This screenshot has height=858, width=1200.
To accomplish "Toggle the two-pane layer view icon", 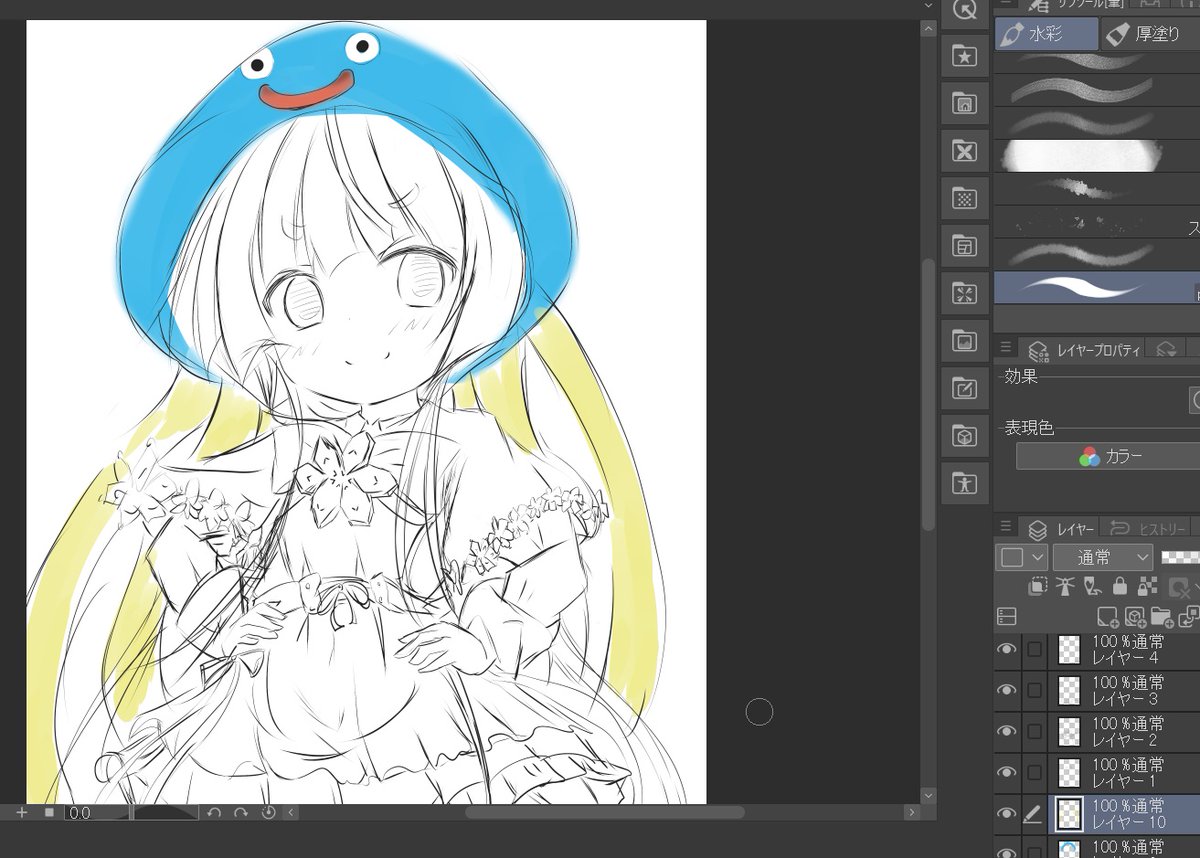I will tap(1007, 616).
